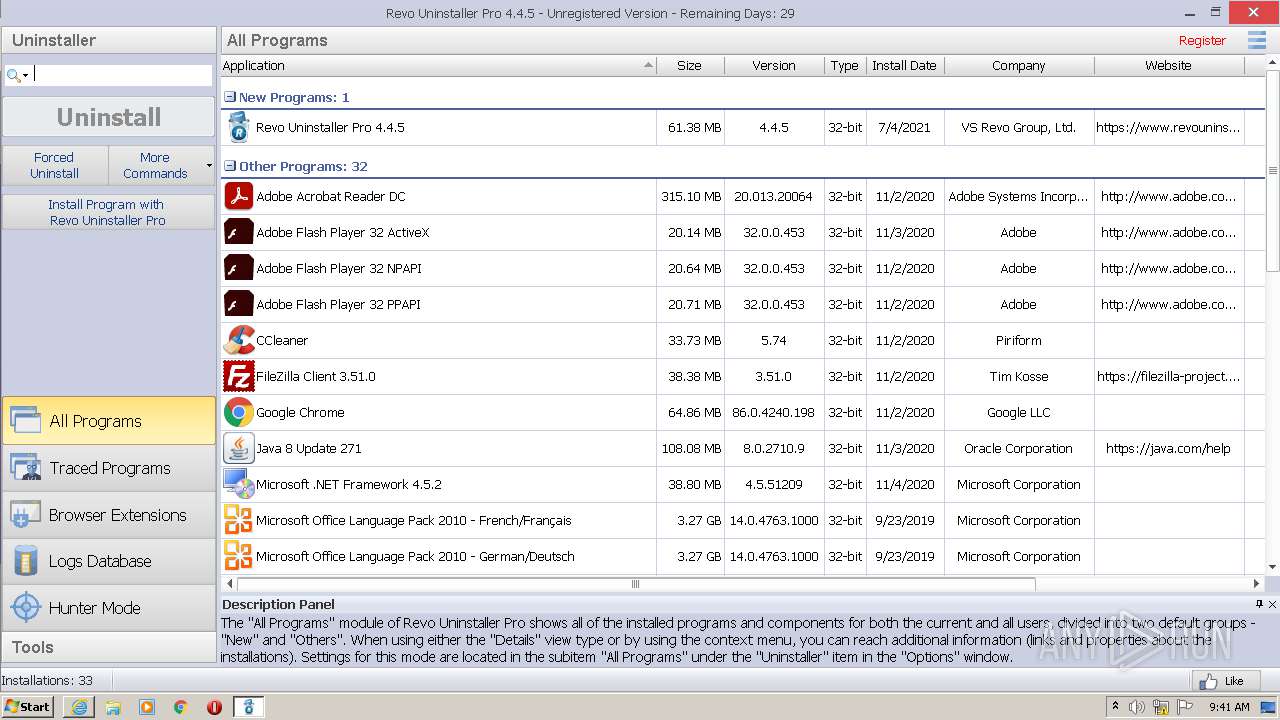Click the Java 8 Update 271 icon
Screen dimensions: 1280x720
click(x=238, y=448)
